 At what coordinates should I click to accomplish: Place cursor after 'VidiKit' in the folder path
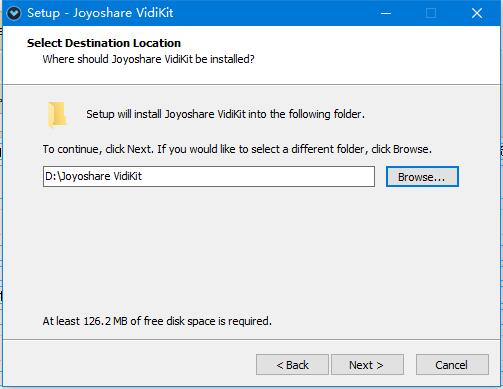[x=143, y=176]
